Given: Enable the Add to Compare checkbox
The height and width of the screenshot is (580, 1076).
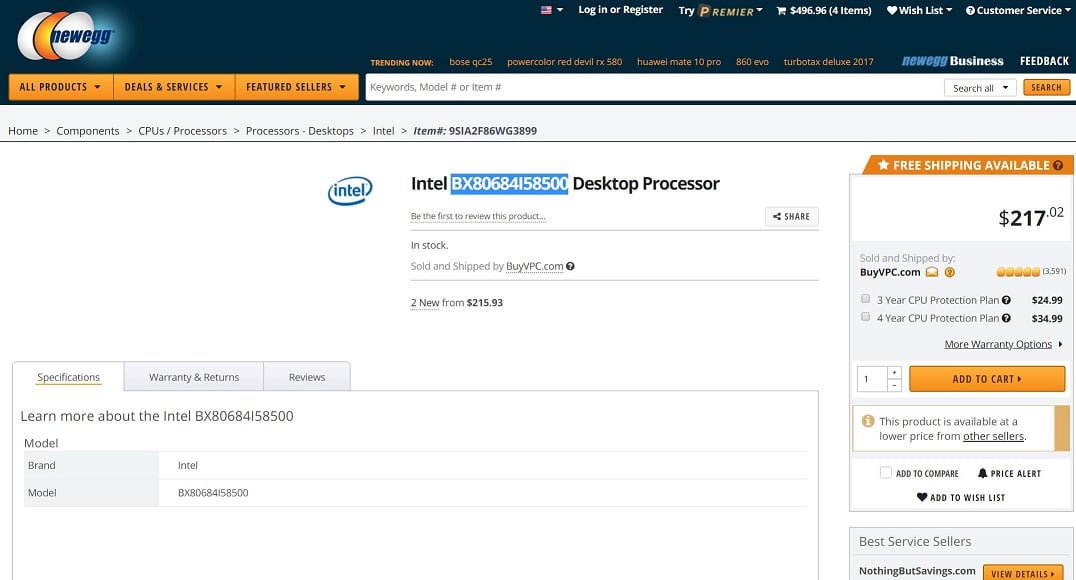Looking at the screenshot, I should (885, 473).
